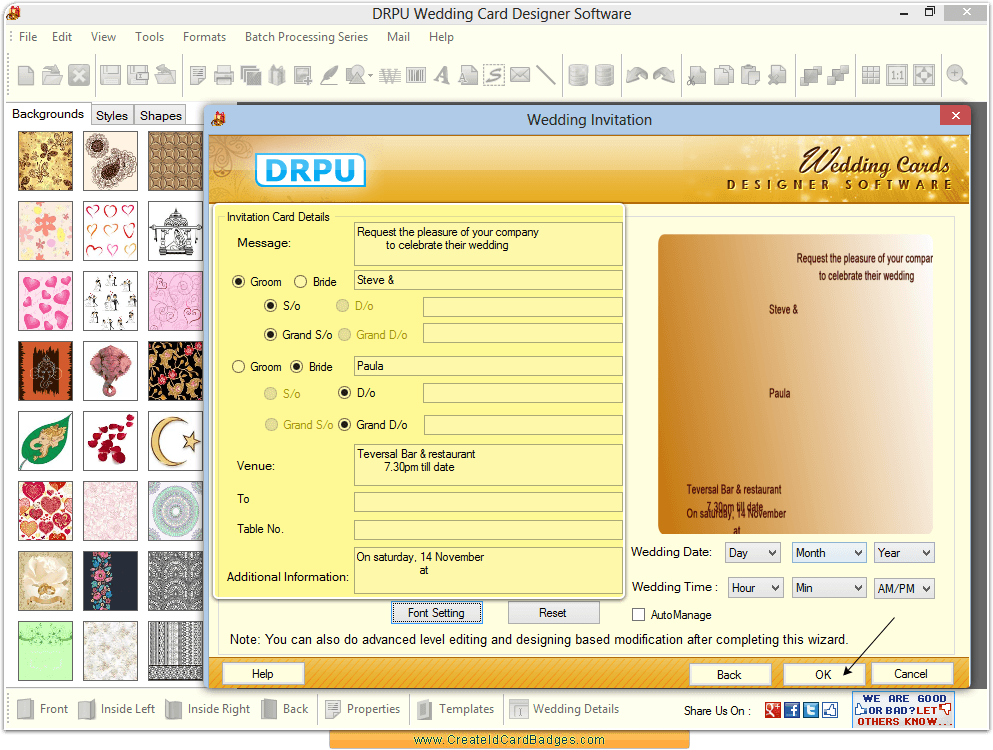Image resolution: width=993 pixels, height=750 pixels.
Task: Open the Wedding Date Month dropdown
Action: (x=830, y=552)
